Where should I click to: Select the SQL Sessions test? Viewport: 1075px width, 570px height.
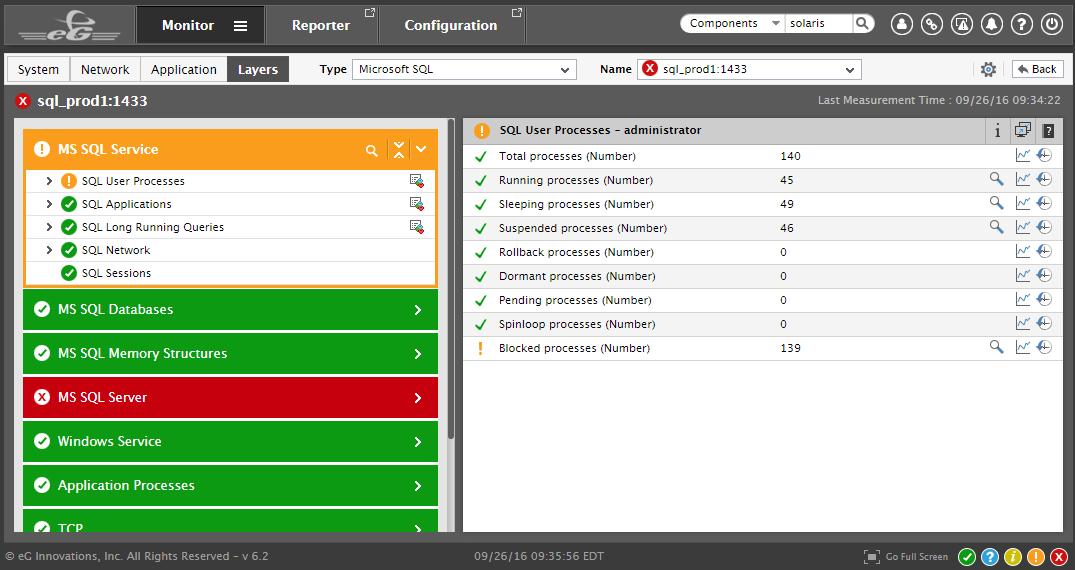[116, 273]
